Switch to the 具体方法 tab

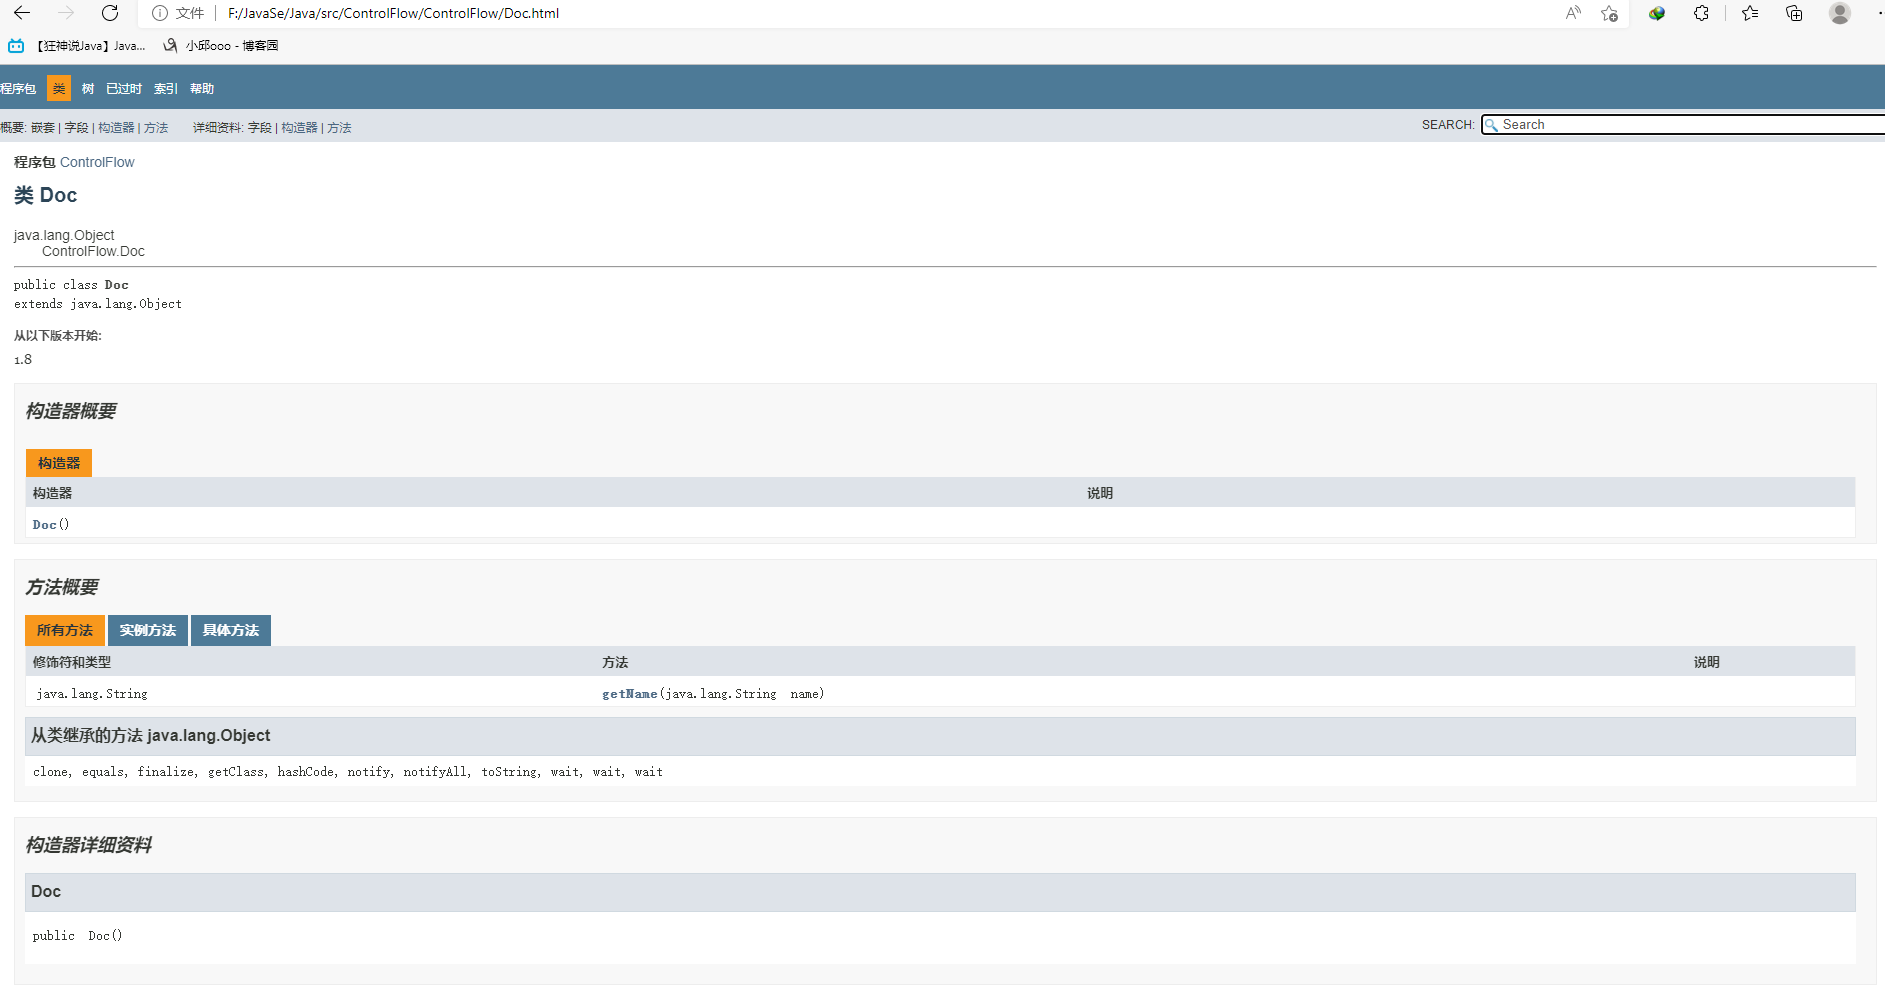(x=231, y=630)
